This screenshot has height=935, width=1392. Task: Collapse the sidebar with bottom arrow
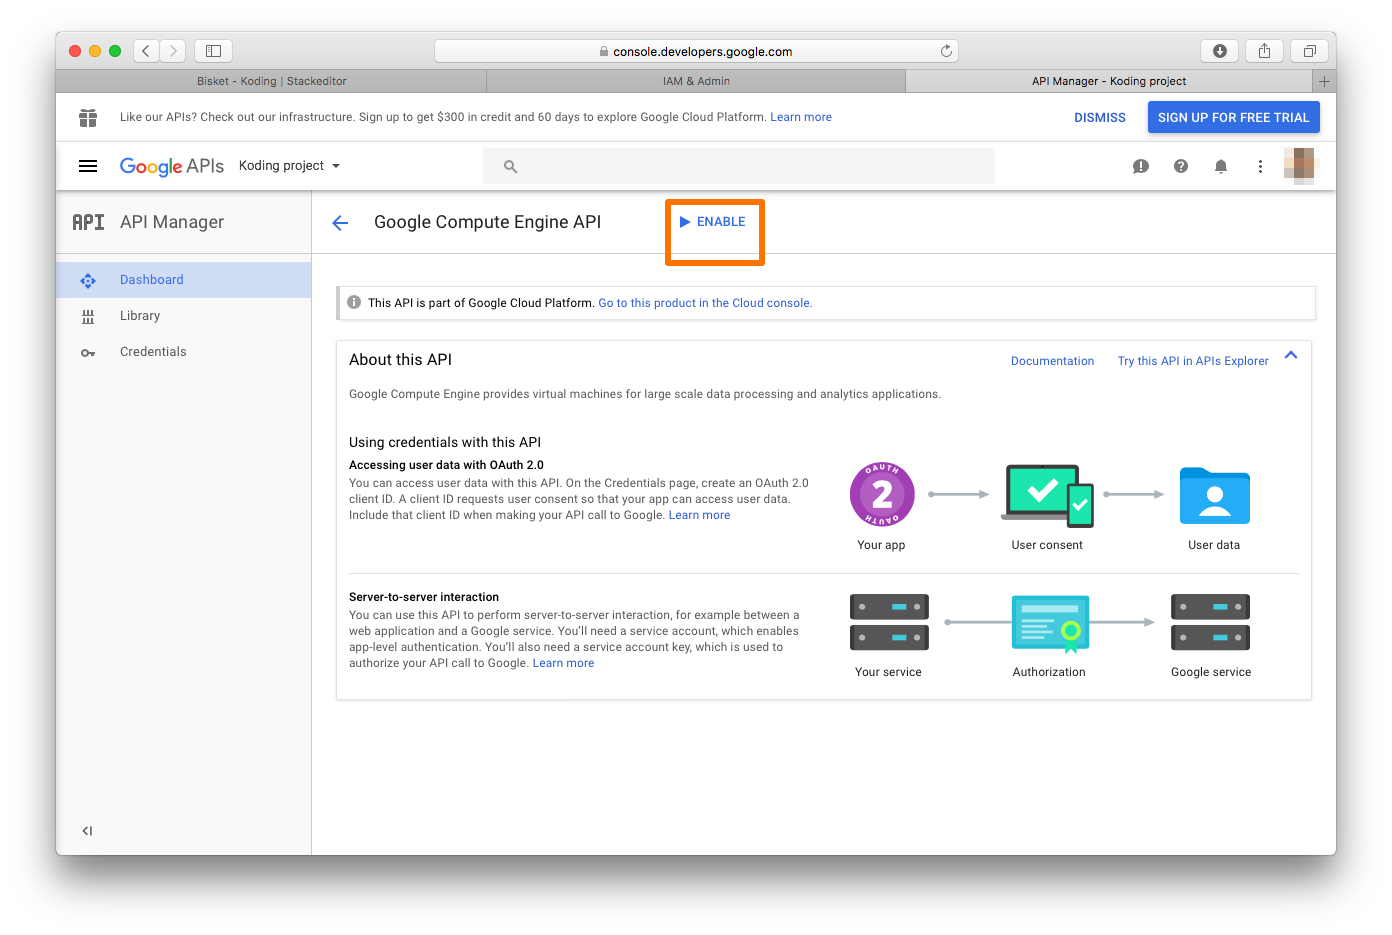(87, 831)
